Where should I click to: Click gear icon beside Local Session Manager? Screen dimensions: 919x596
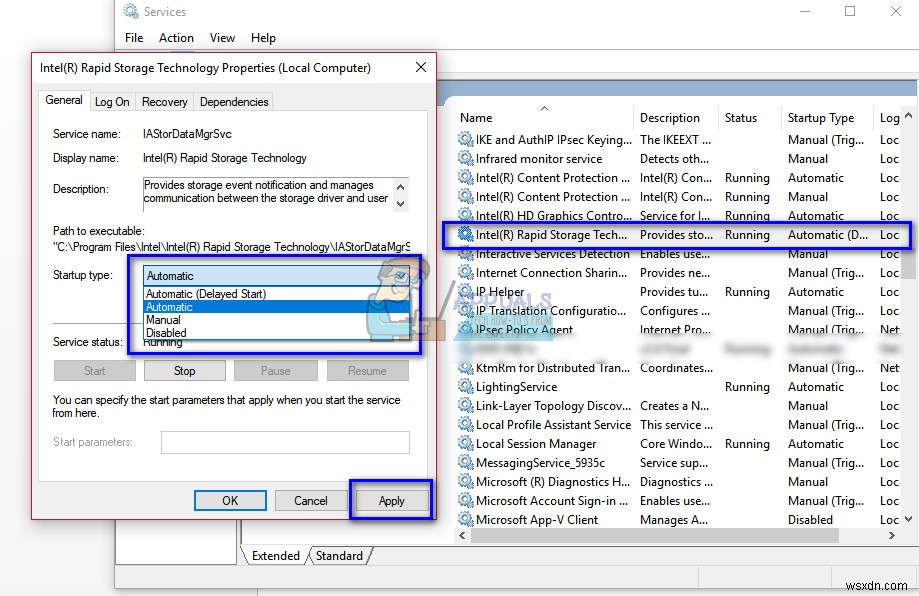[465, 444]
